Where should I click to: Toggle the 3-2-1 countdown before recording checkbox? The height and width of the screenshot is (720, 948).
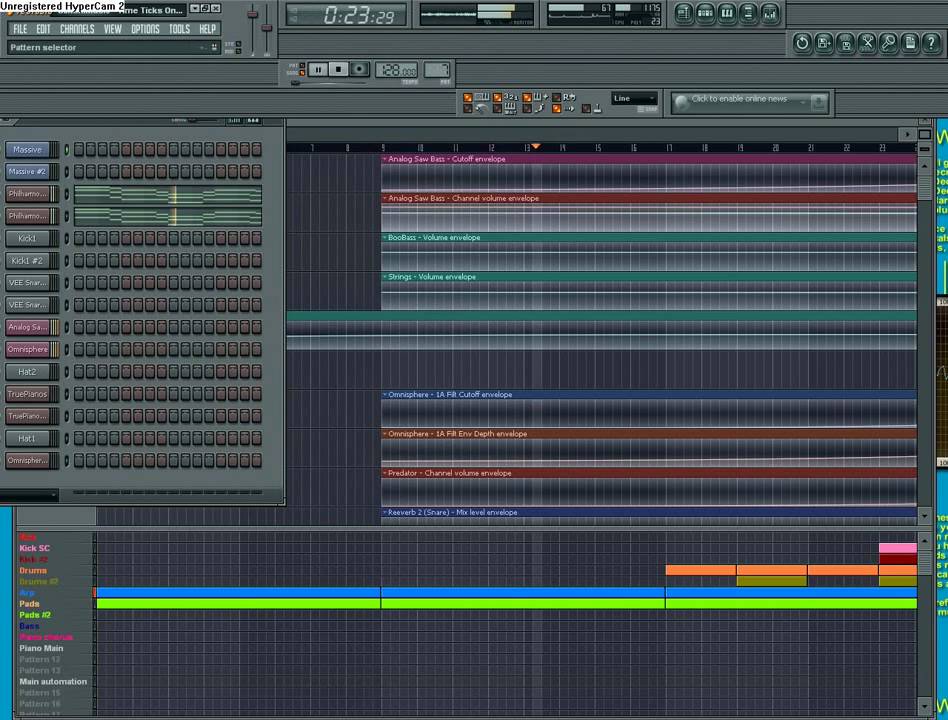pos(497,97)
